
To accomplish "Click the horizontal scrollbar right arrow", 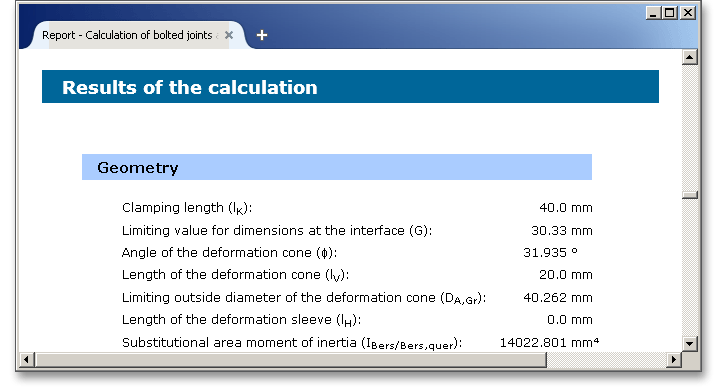I will coord(674,360).
